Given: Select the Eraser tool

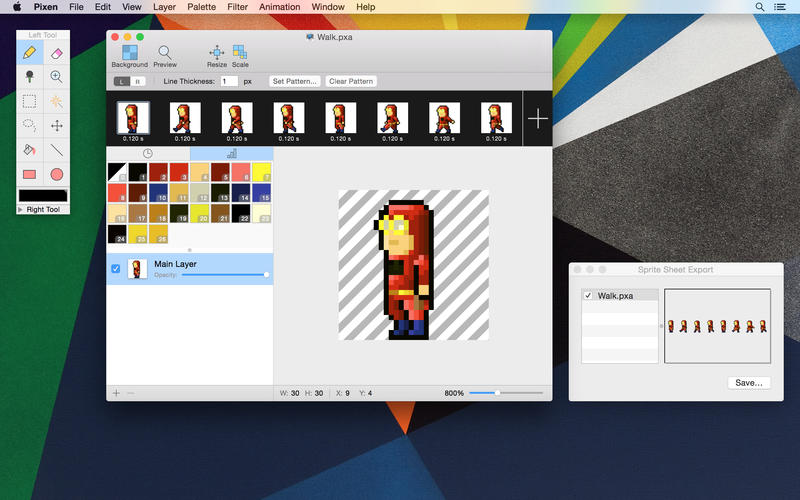Looking at the screenshot, I should click(x=57, y=52).
